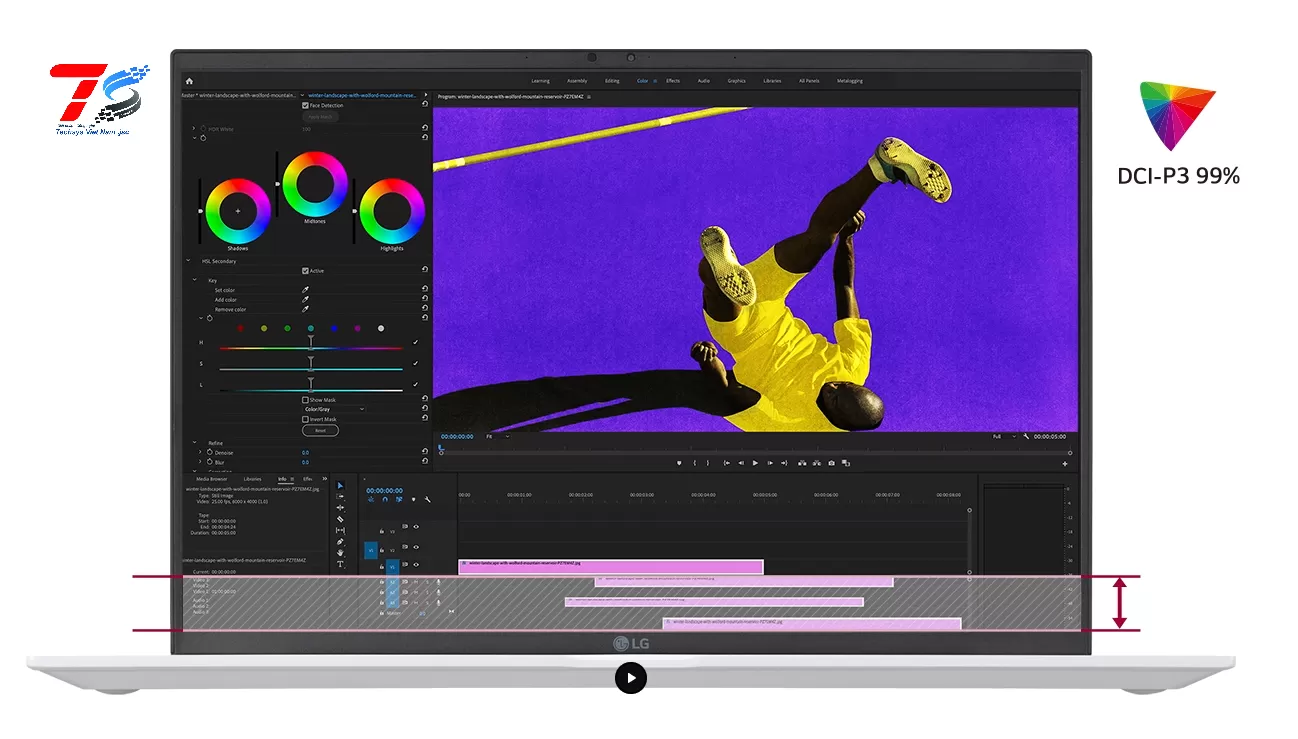Switch to the Effects workspace tab
Screen dimensions: 1298x739
(673, 81)
